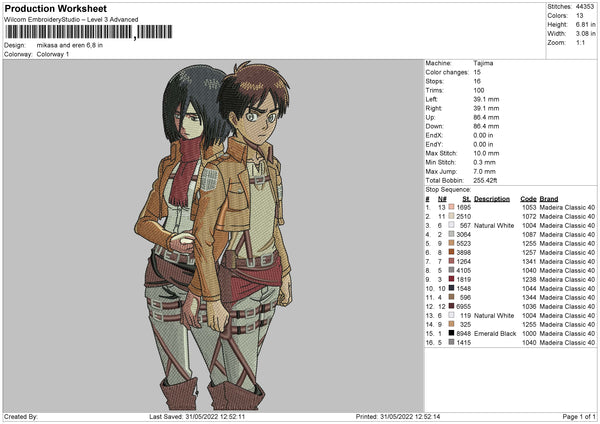600x424 pixels.
Task: Click the swatch for stop 12 (6955)
Action: [x=452, y=306]
